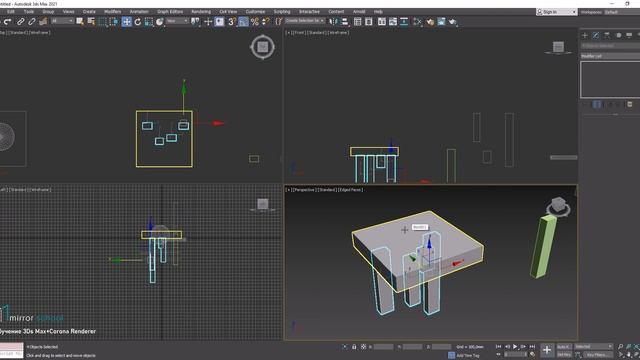Activate Select and Rotate tool

tap(138, 22)
